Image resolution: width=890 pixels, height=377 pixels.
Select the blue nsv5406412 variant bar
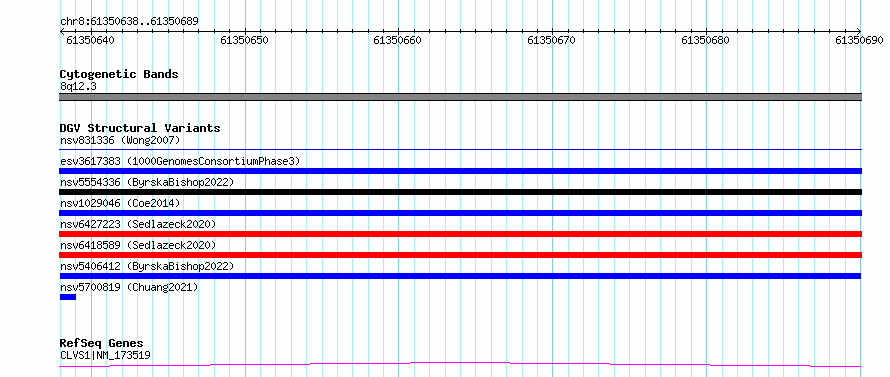tap(460, 276)
